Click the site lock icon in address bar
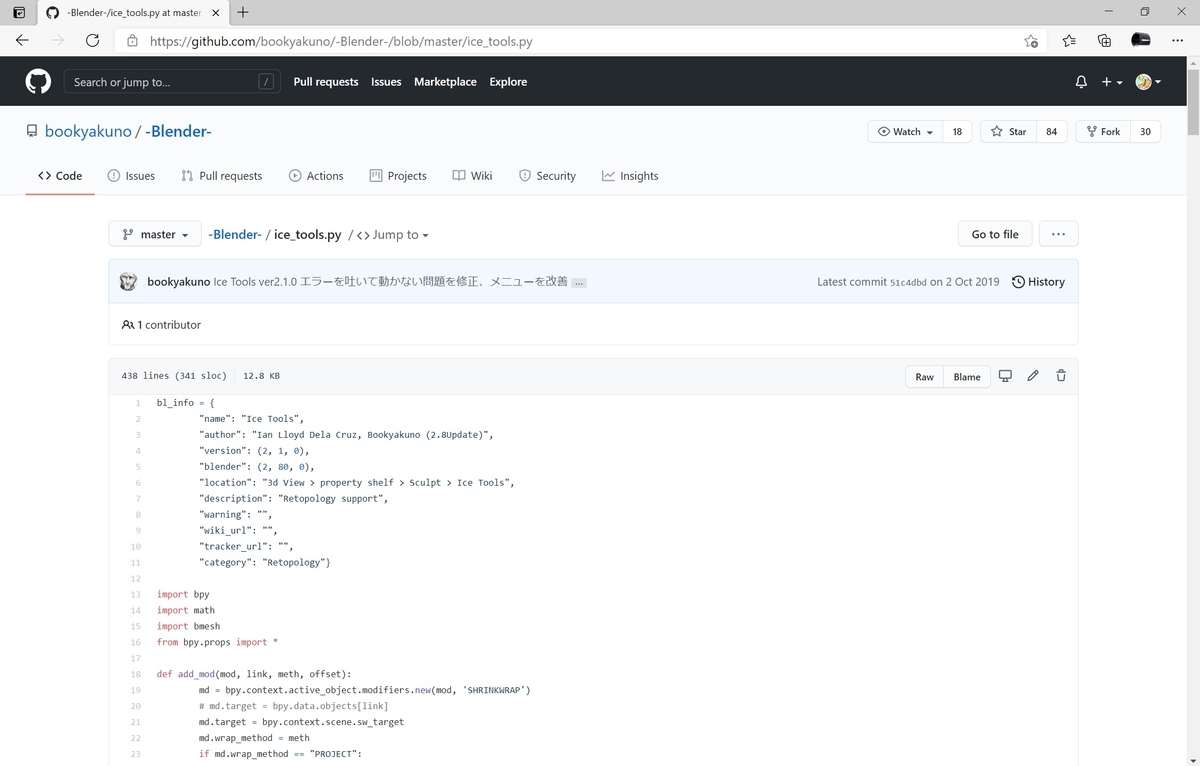This screenshot has width=1200, height=766. [132, 41]
